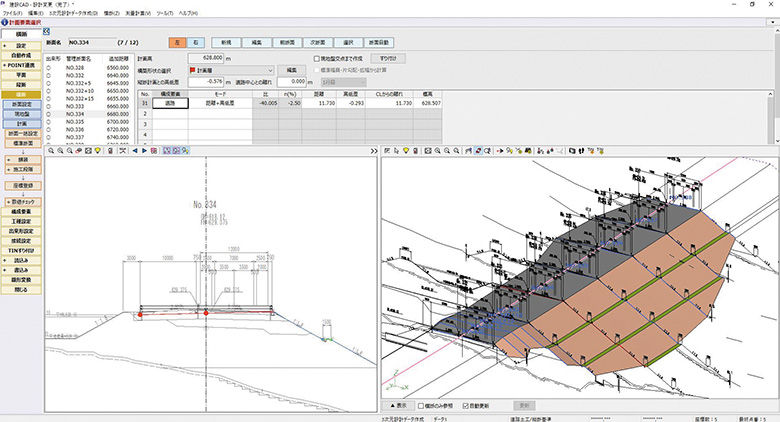Click the fit-view icon in 3D toolbar
This screenshot has height=422, width=780.
[428, 150]
